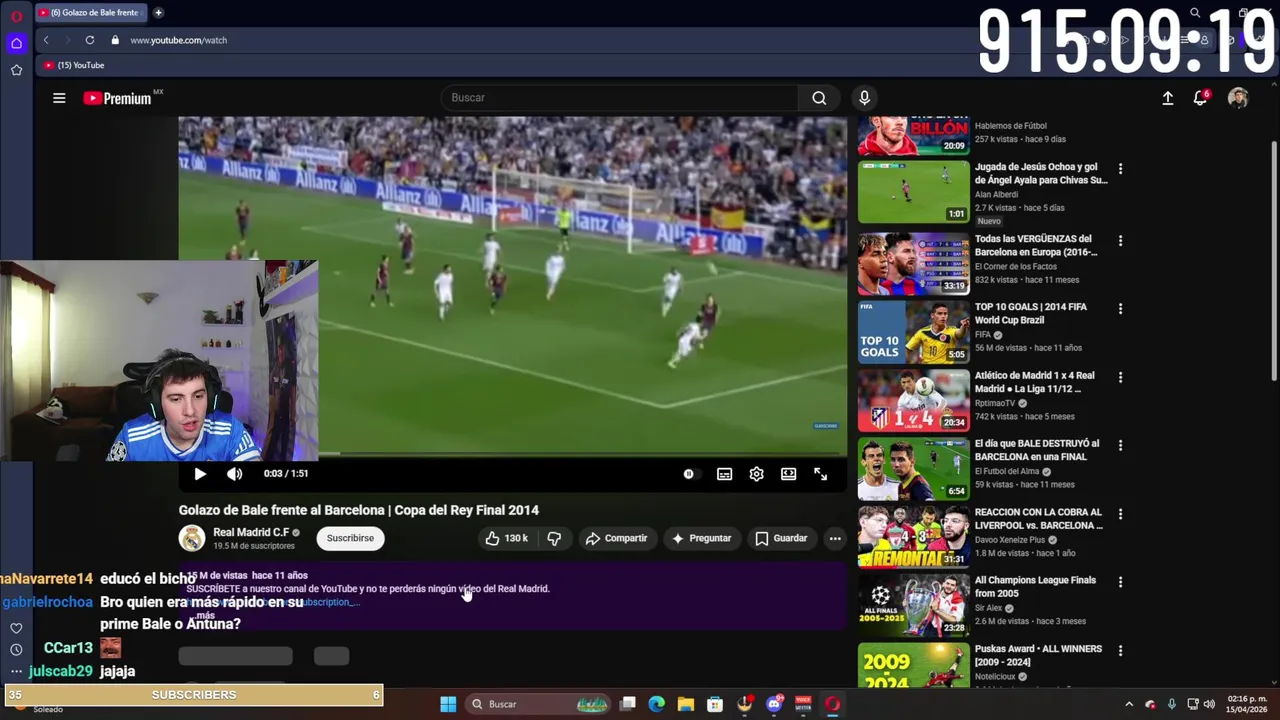Screen dimensions: 1280x720
Task: Toggle subtitles in the video player
Action: pos(724,474)
